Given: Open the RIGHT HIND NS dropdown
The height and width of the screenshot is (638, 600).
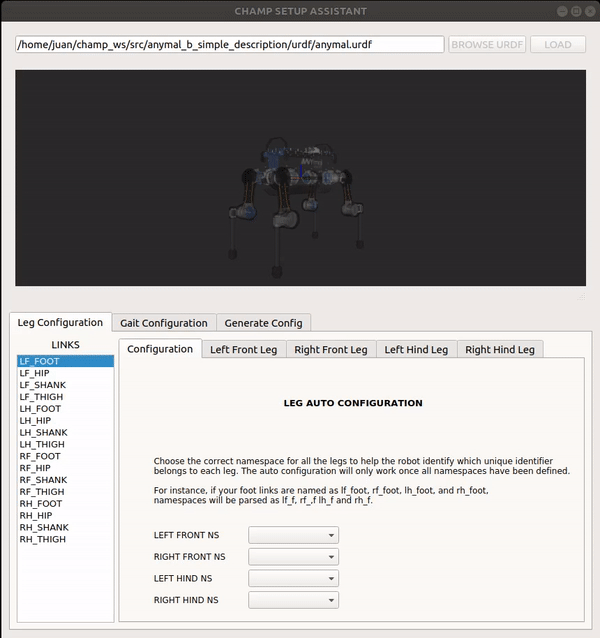Looking at the screenshot, I should [293, 600].
